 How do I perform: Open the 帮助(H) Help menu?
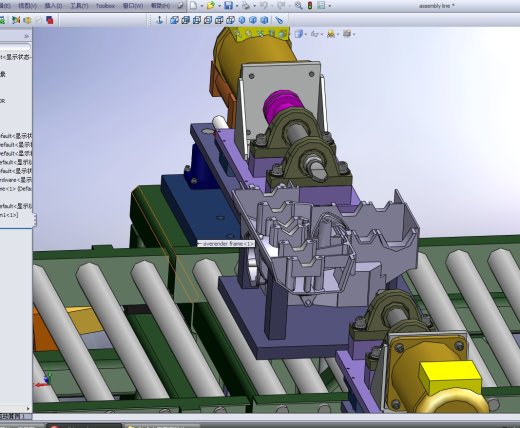(160, 6)
